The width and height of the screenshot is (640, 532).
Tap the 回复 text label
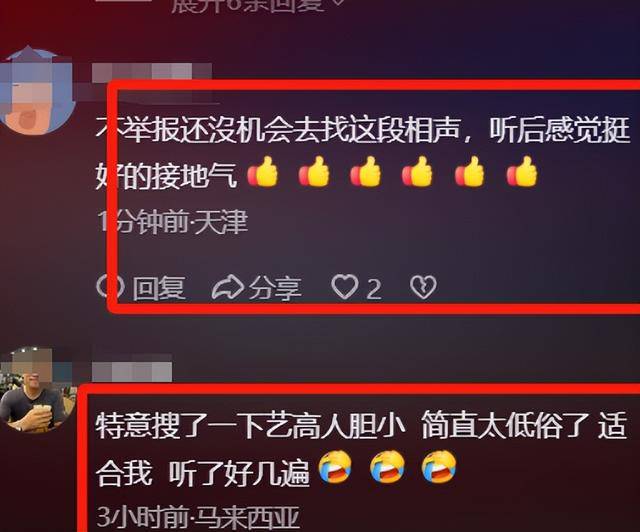click(159, 288)
